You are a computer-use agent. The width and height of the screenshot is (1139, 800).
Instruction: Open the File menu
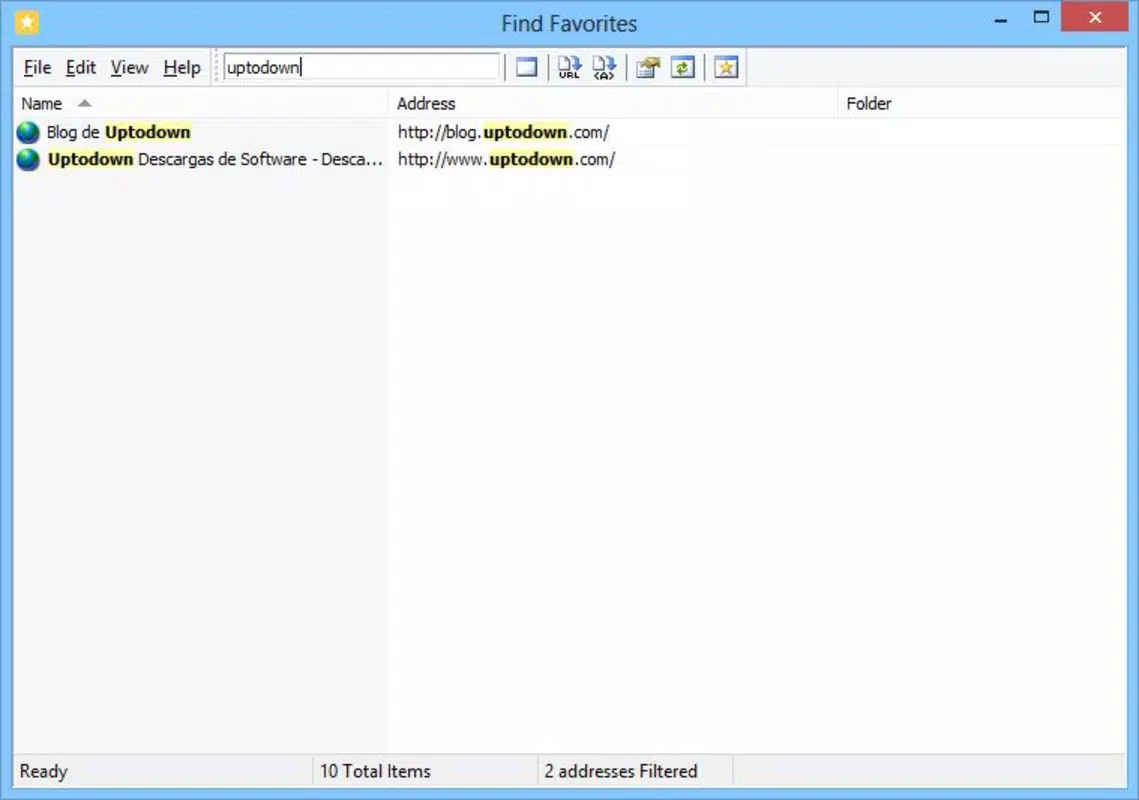point(37,68)
